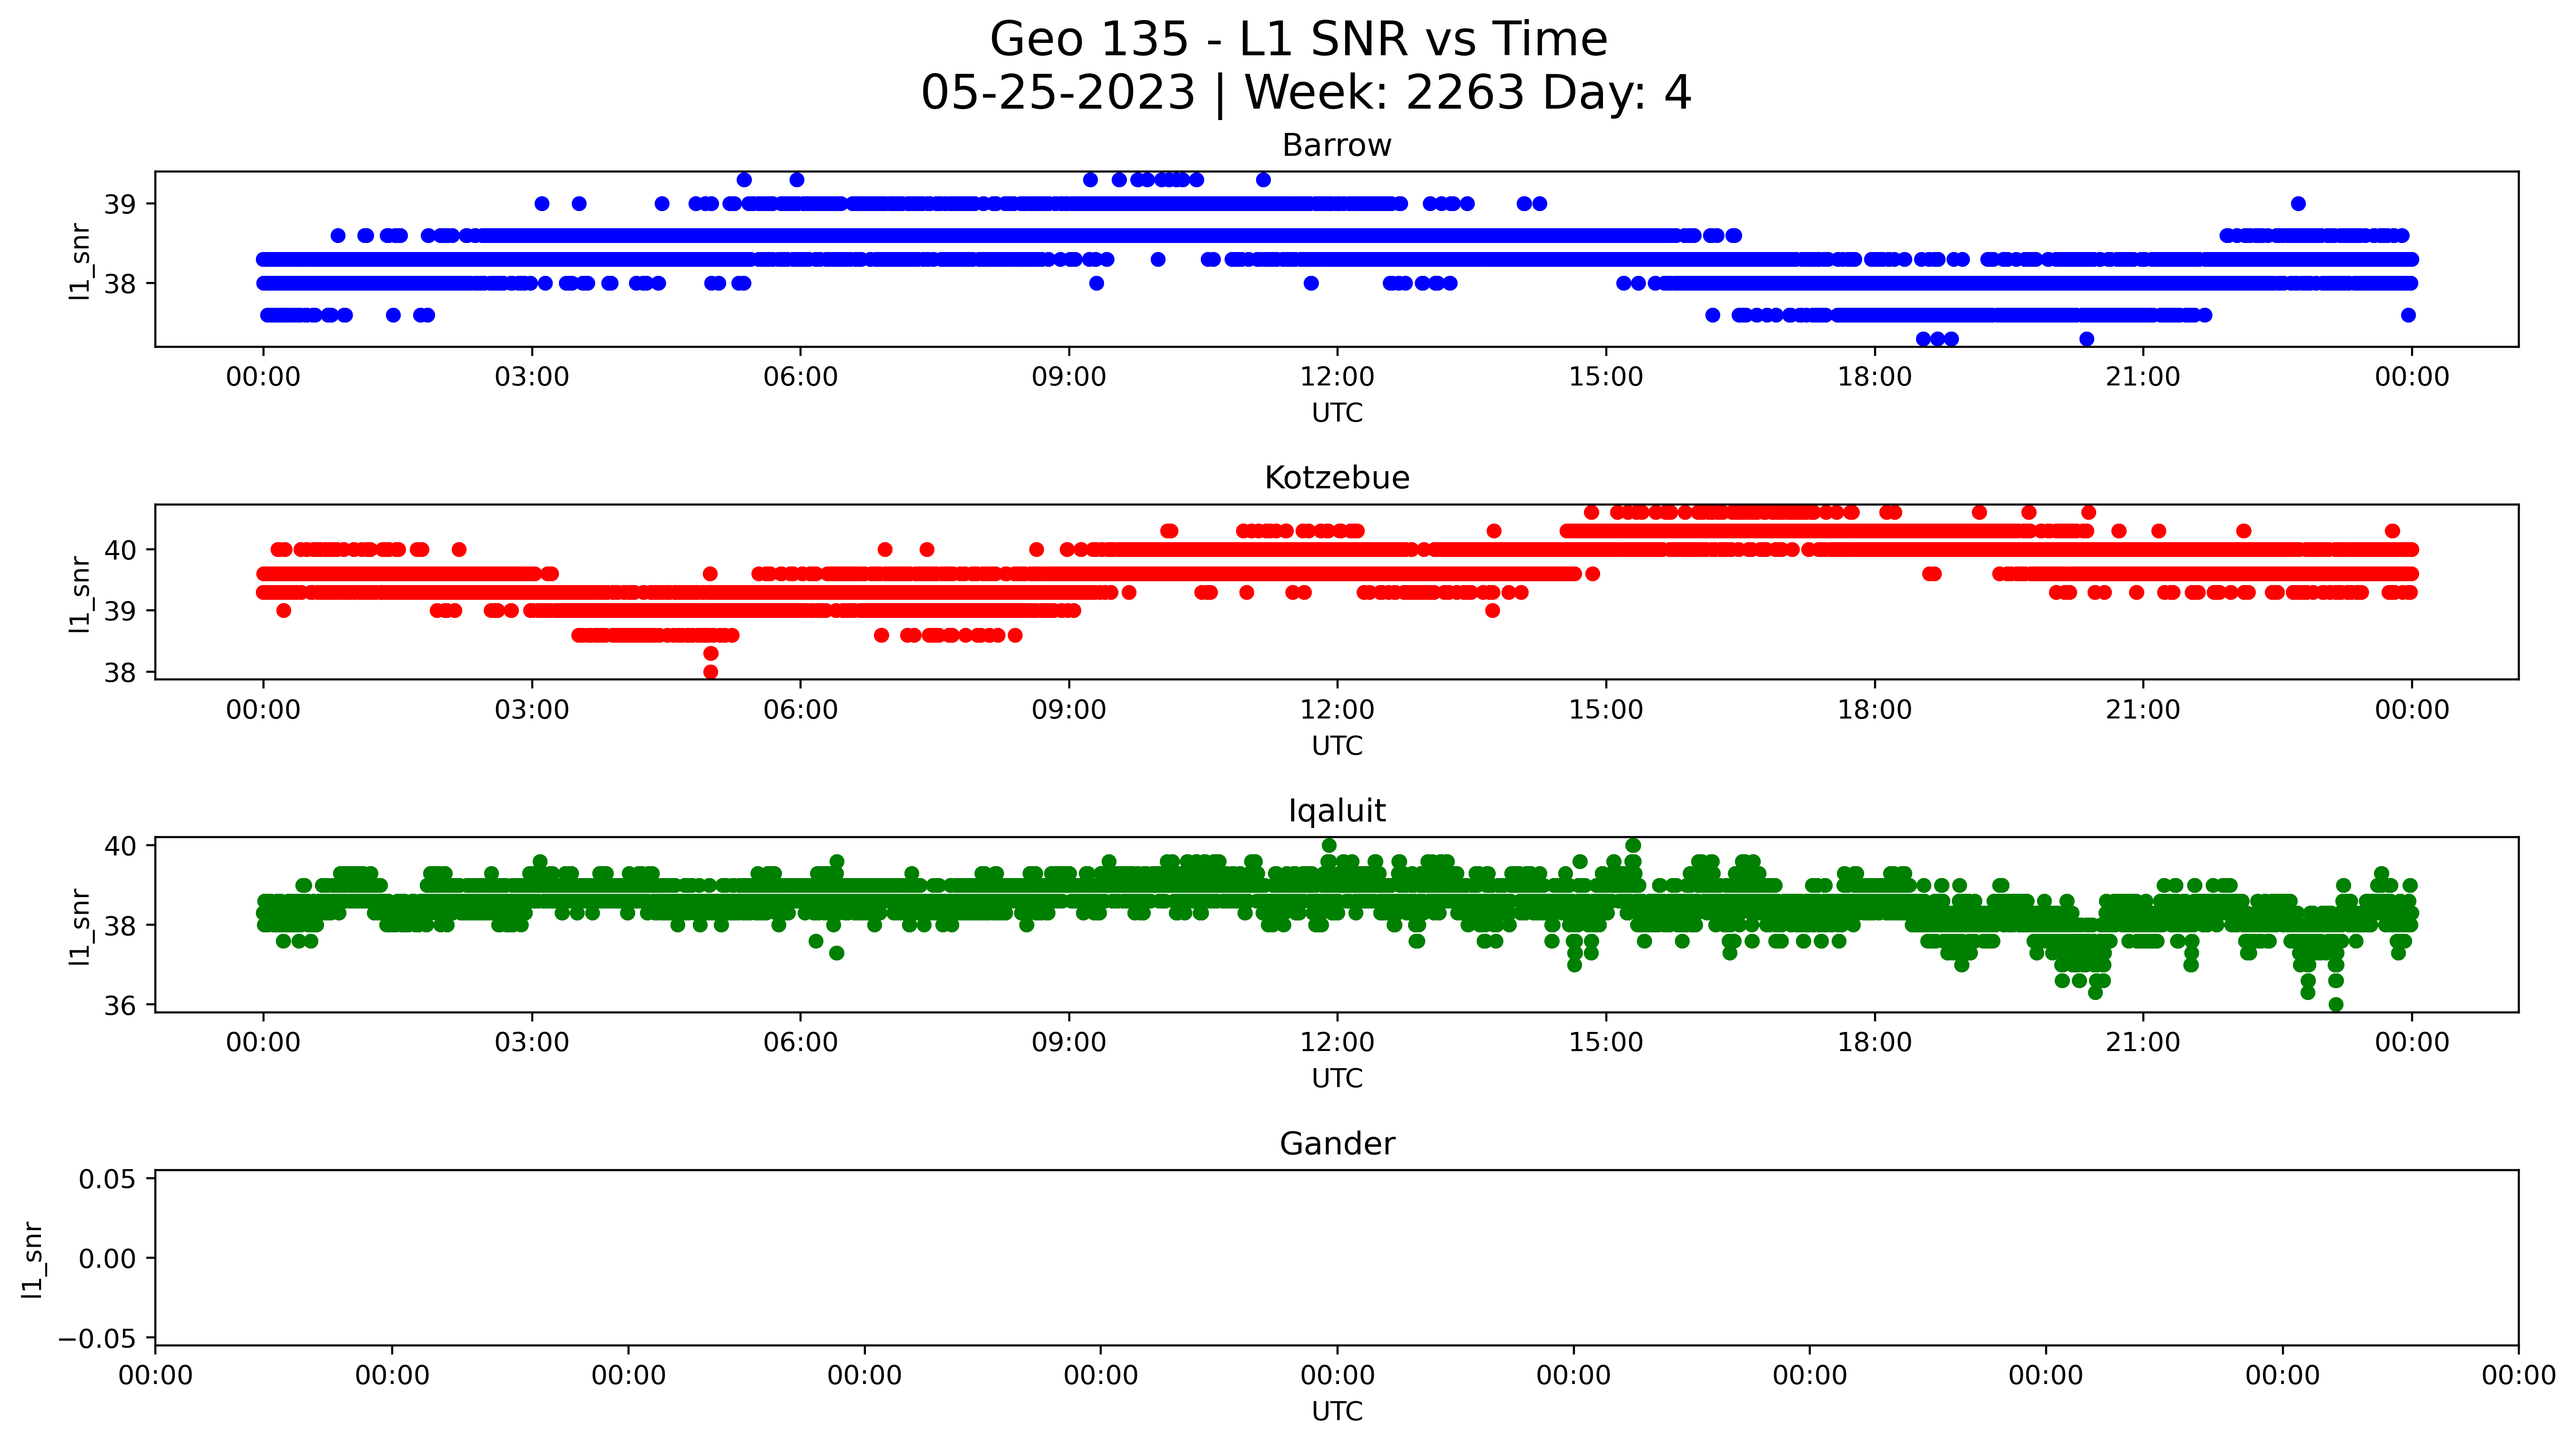
Task: Click the '39' y-axis tick on the Kotzebue chart
Action: click(120, 611)
